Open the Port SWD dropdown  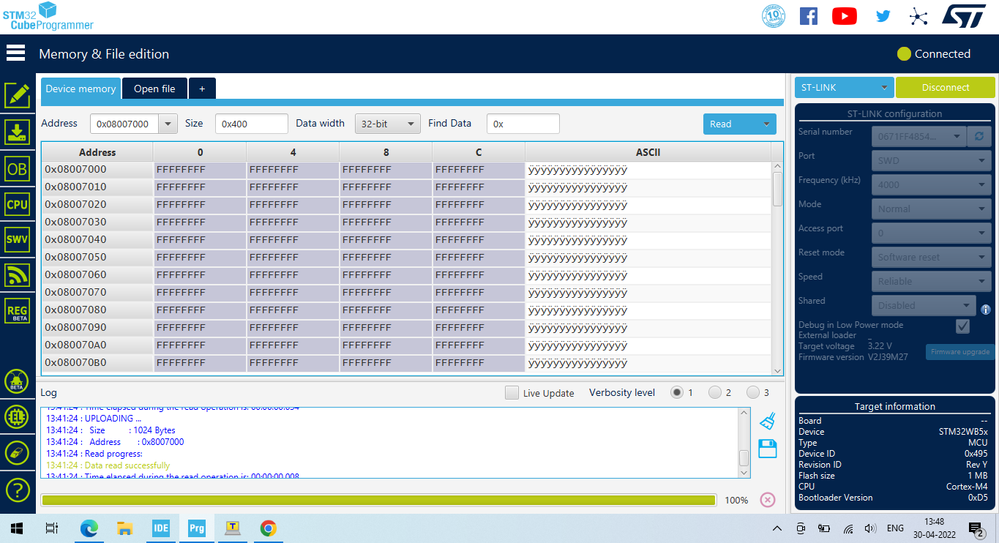click(x=931, y=161)
